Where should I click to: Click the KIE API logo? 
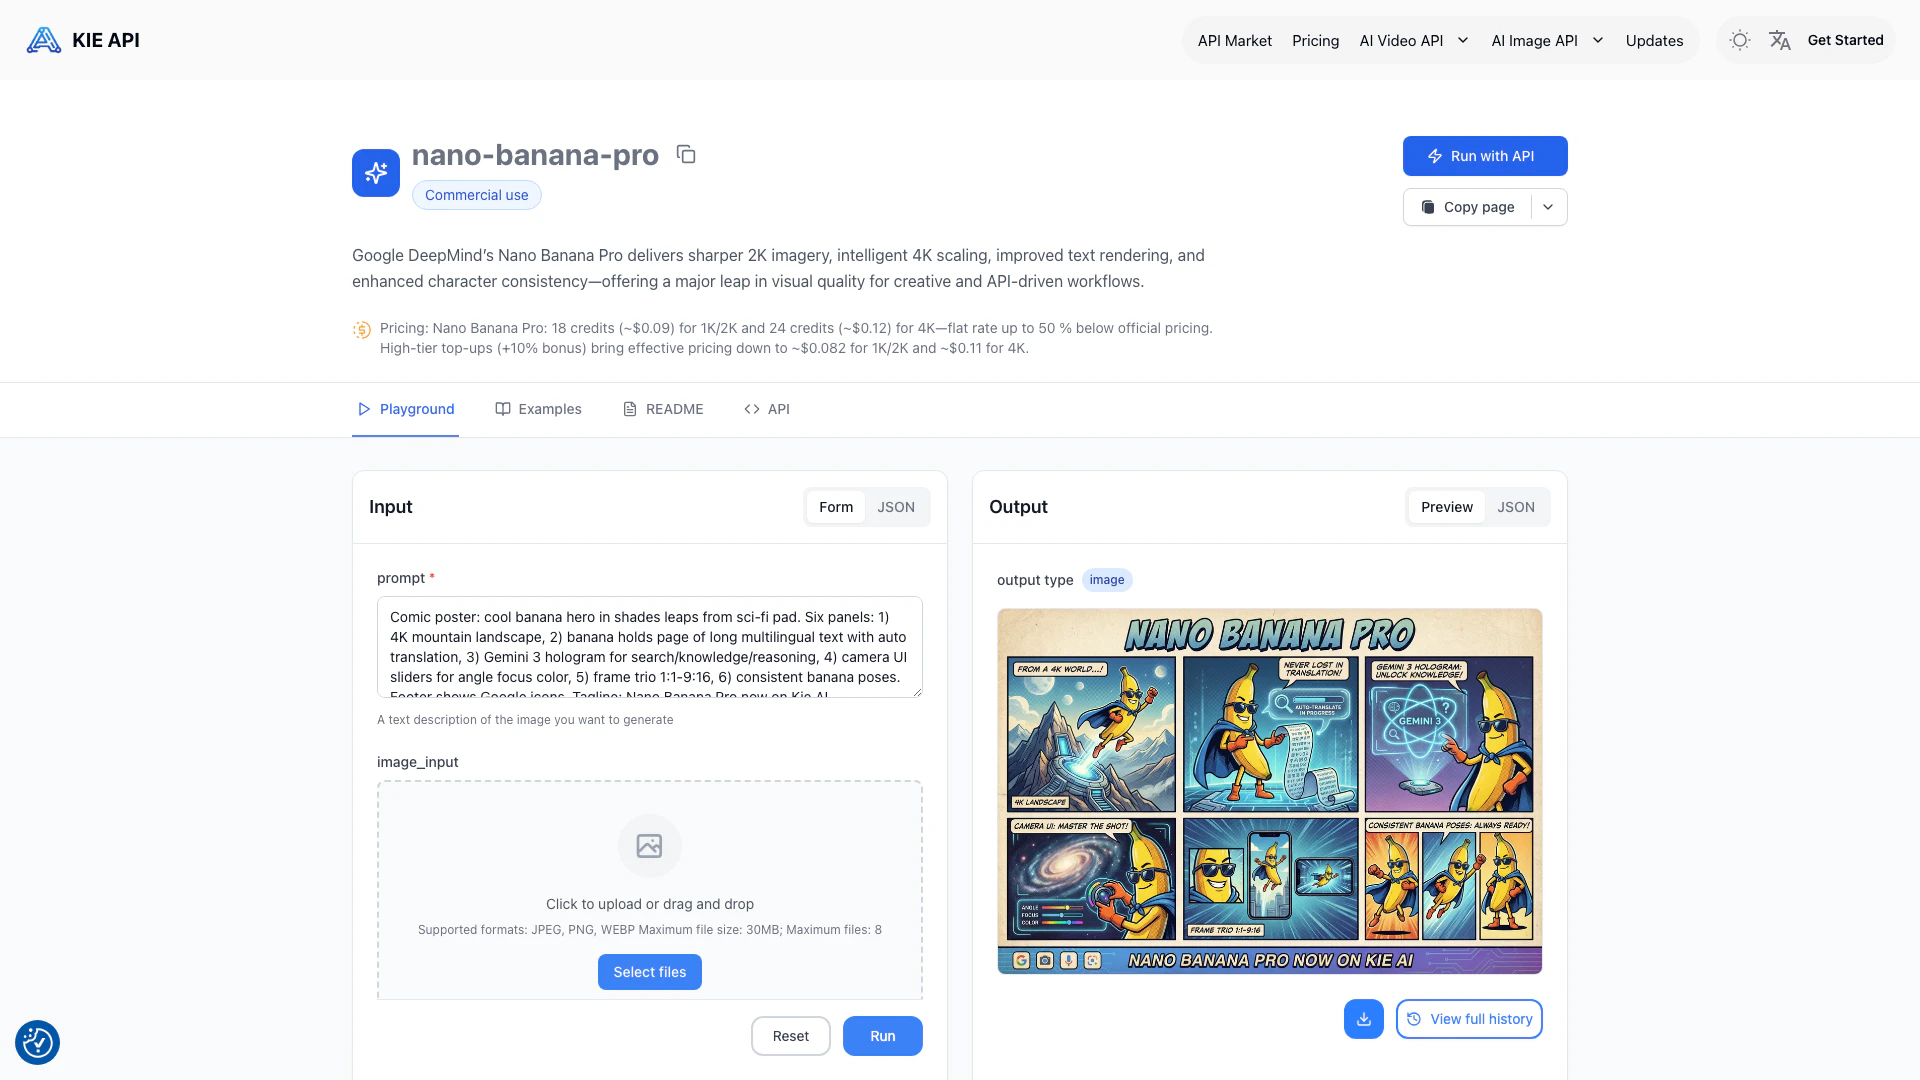pyautogui.click(x=83, y=40)
